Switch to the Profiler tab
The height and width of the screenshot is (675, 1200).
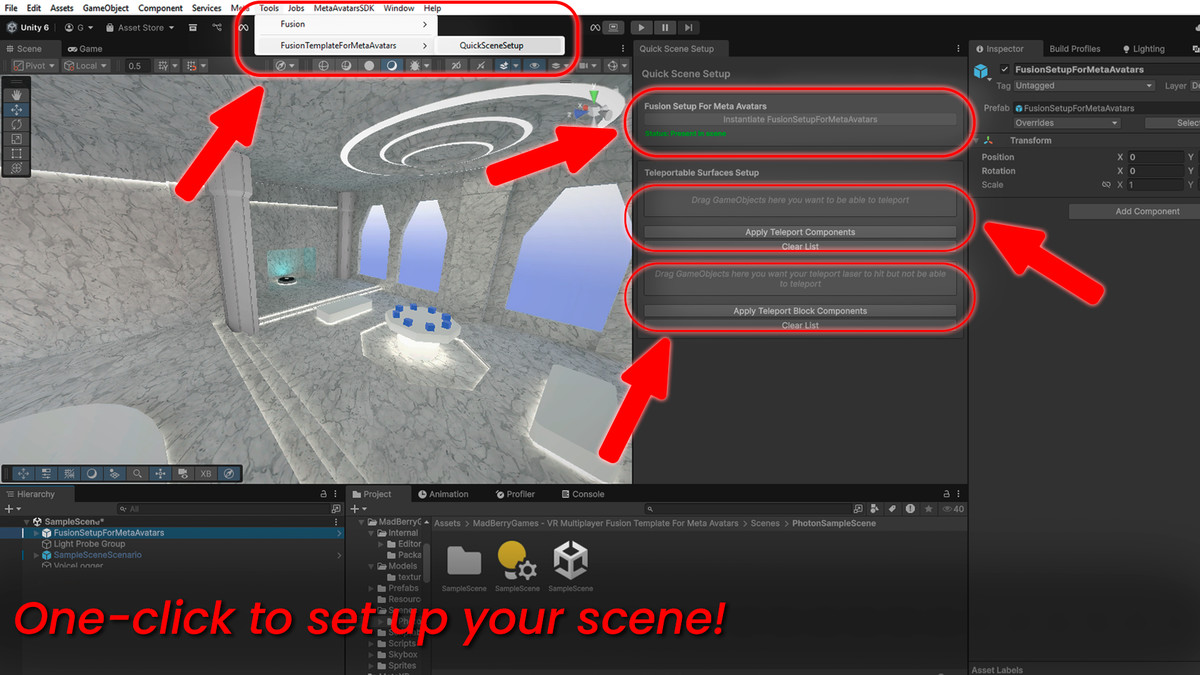514,494
